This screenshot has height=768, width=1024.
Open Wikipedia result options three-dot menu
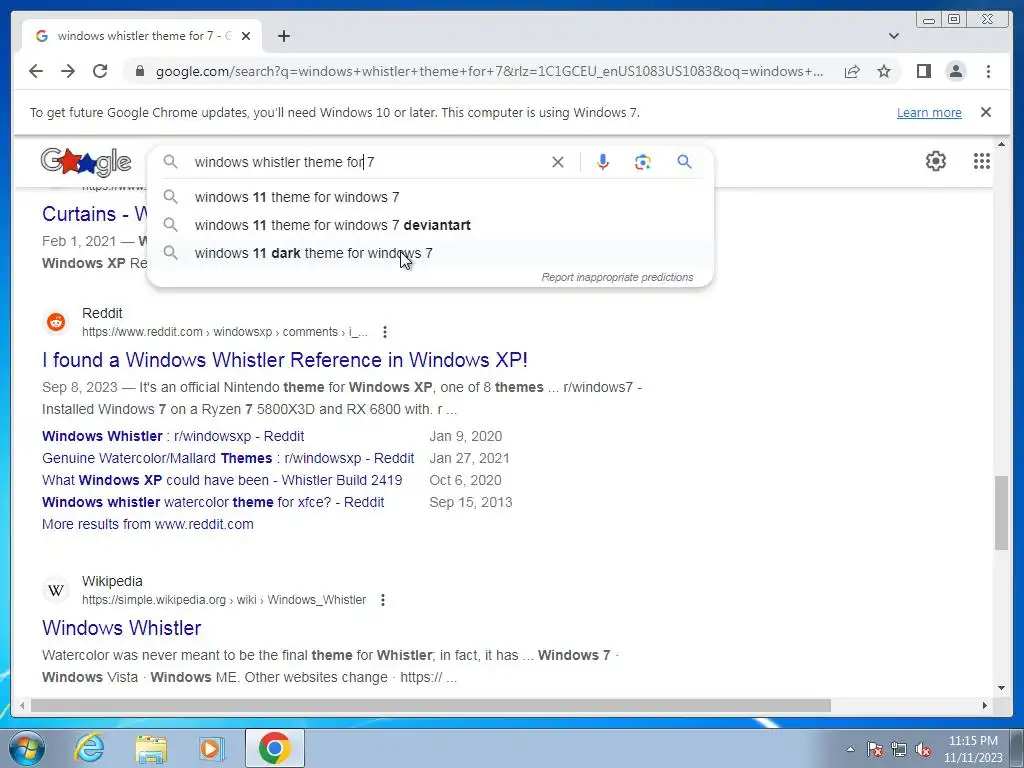(x=383, y=600)
